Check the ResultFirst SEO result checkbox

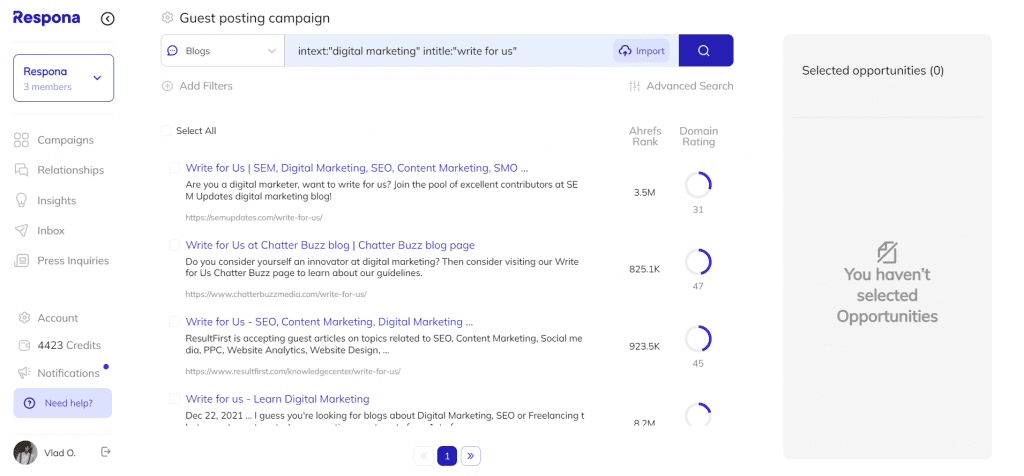[174, 321]
